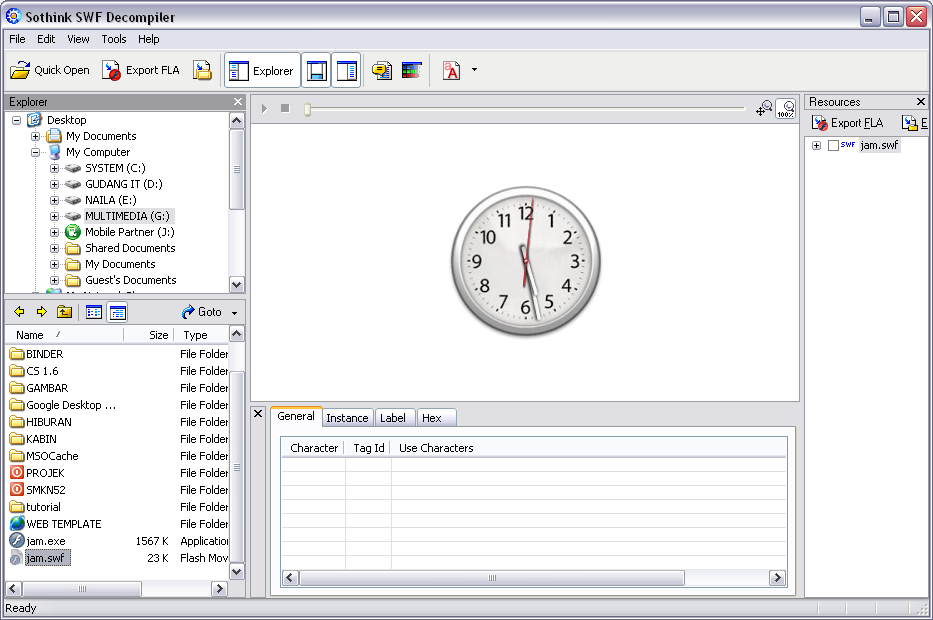933x620 pixels.
Task: Expand the GUDANG IT (D:) drive
Action: (55, 184)
